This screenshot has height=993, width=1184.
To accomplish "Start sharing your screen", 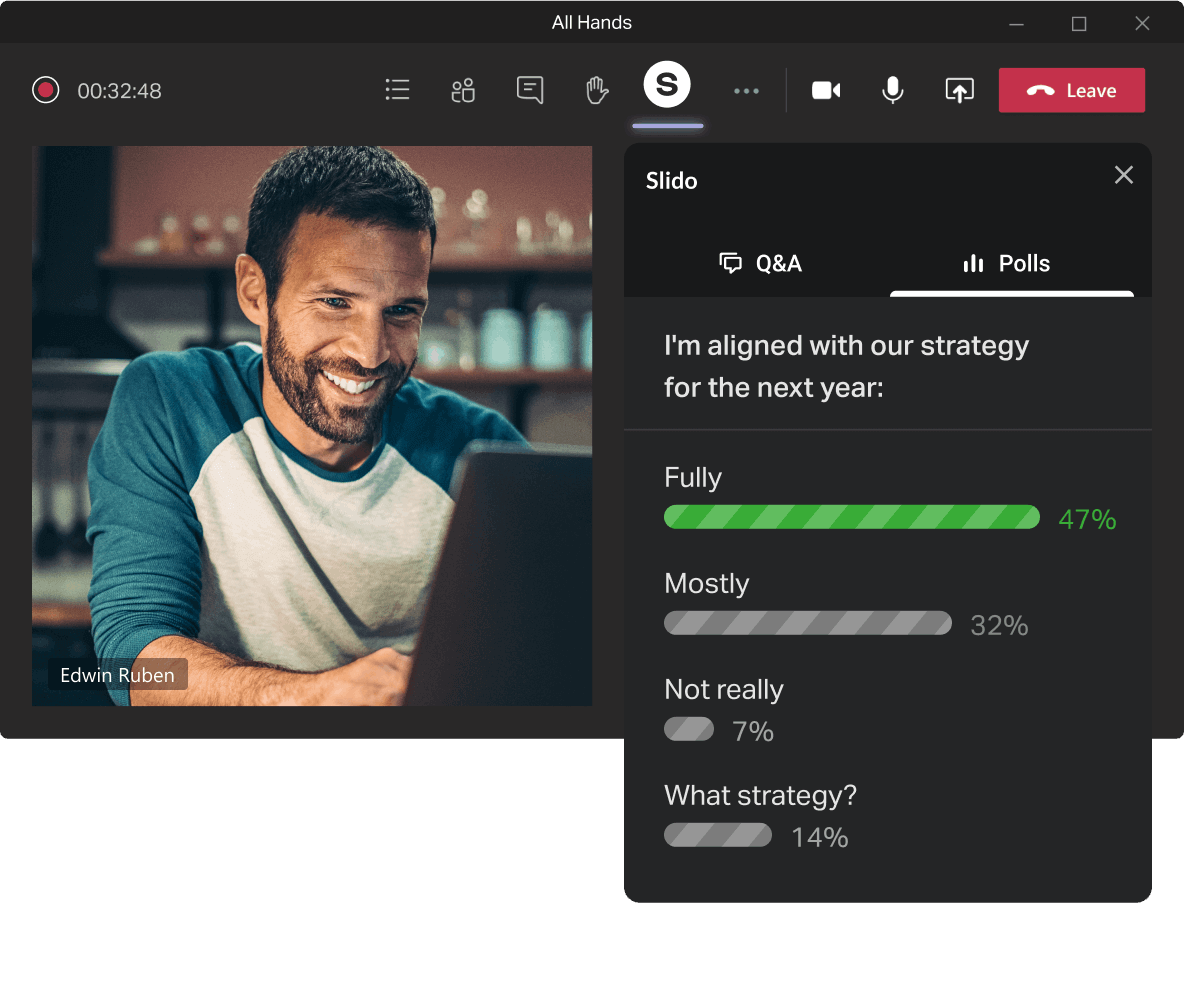I will coord(959,90).
